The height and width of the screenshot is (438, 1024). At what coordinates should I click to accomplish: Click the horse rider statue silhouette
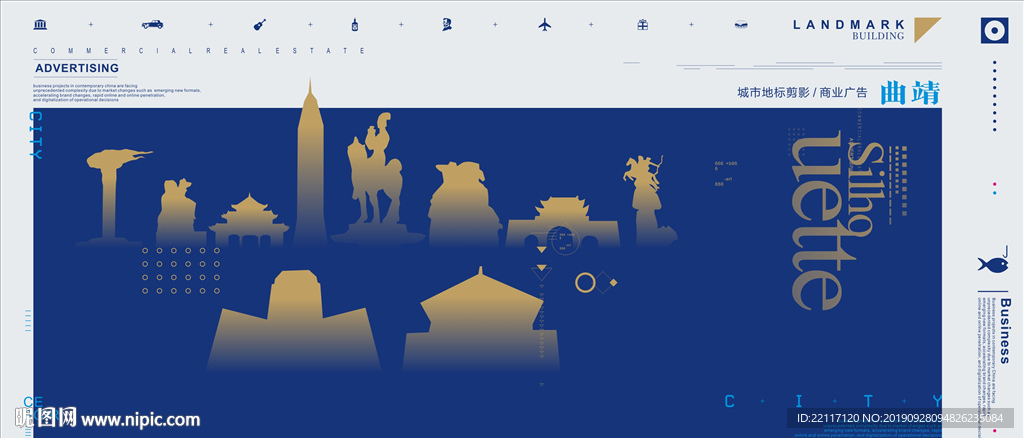click(x=377, y=178)
